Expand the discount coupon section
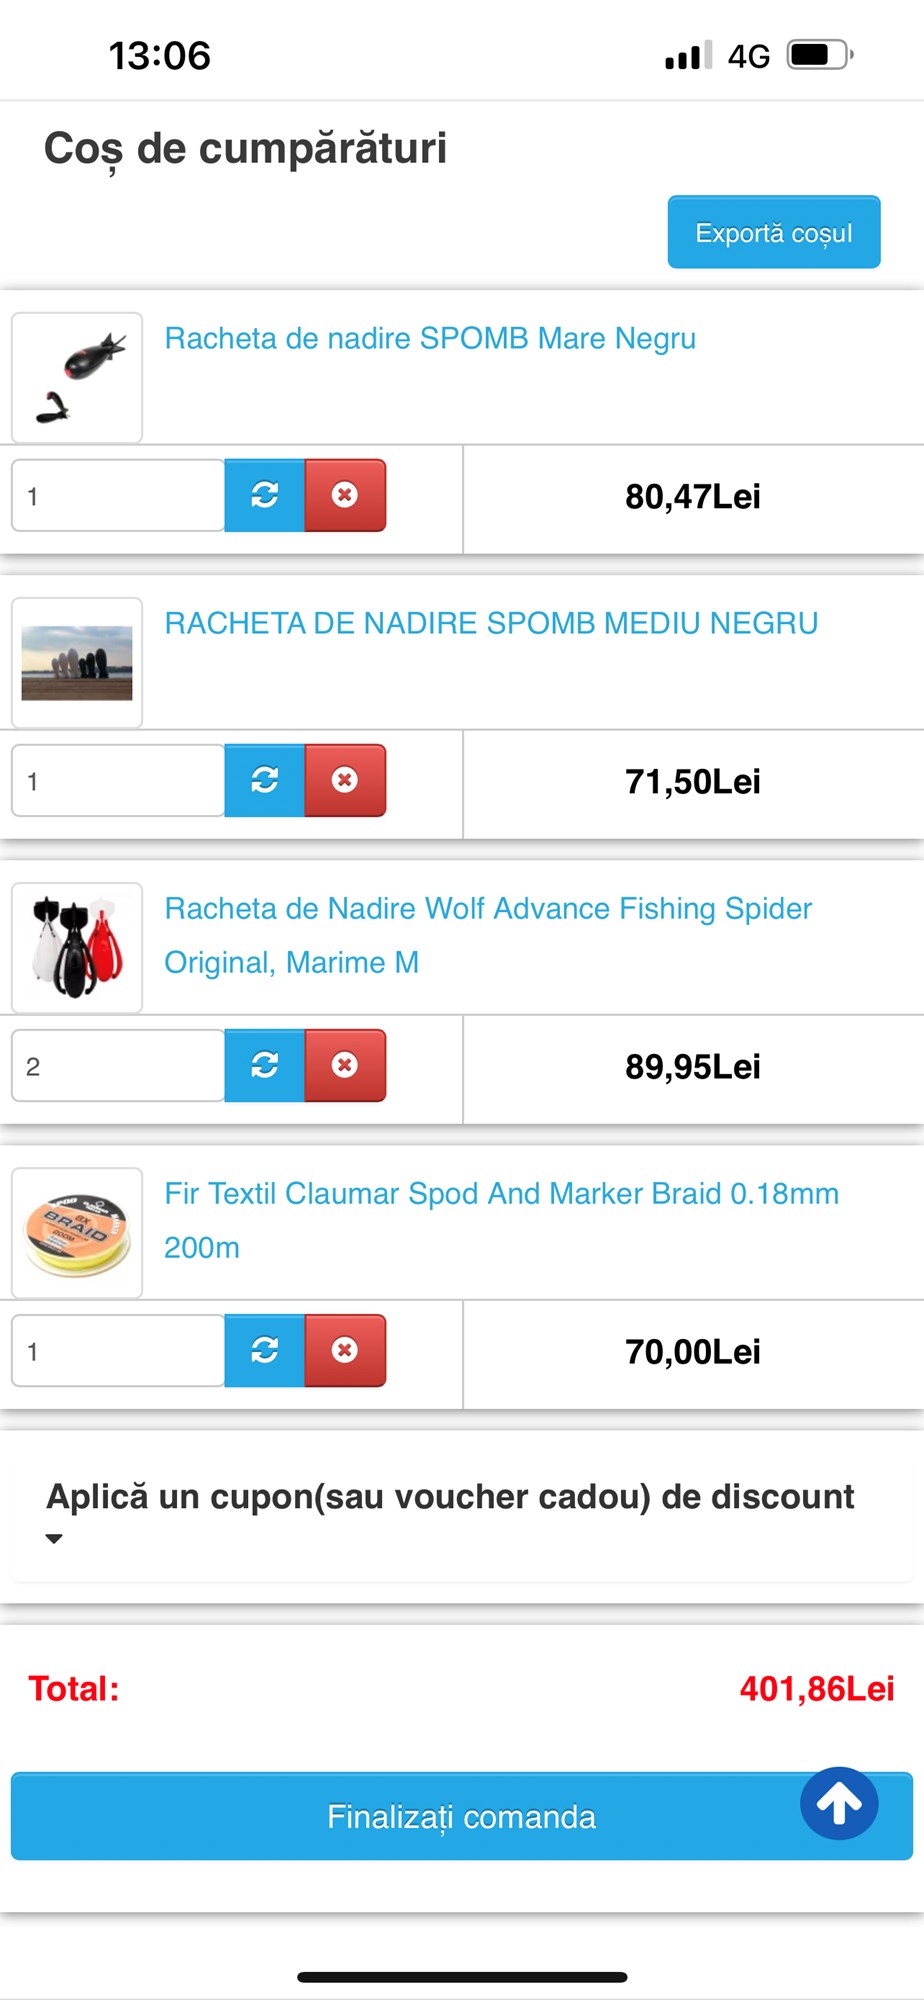The height and width of the screenshot is (2000, 924). pos(450,1511)
